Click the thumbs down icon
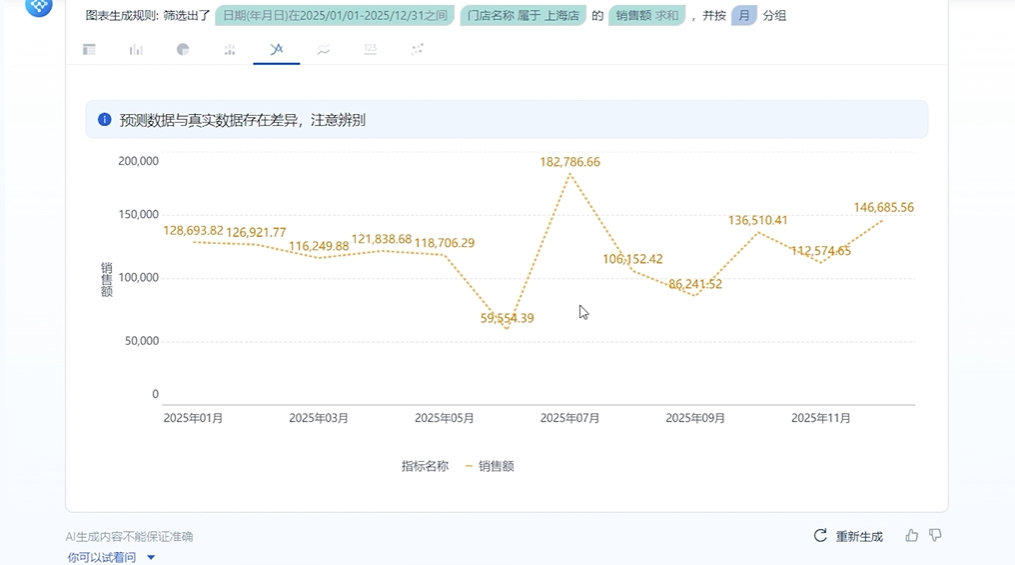1015x565 pixels. click(x=935, y=536)
